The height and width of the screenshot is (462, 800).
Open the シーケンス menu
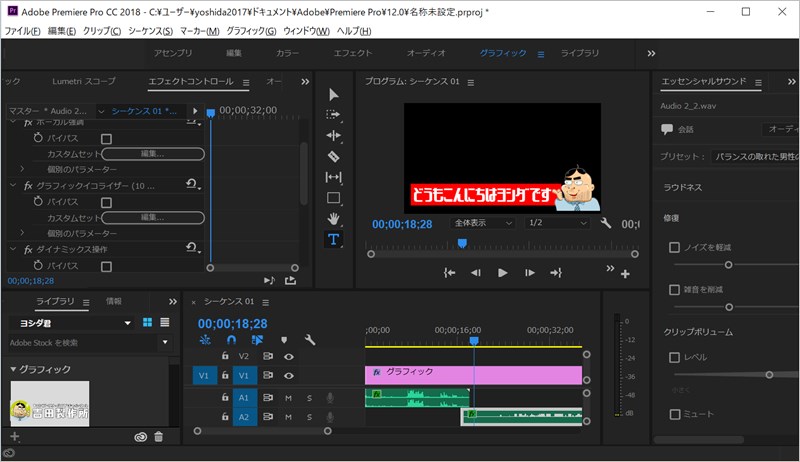(x=150, y=31)
